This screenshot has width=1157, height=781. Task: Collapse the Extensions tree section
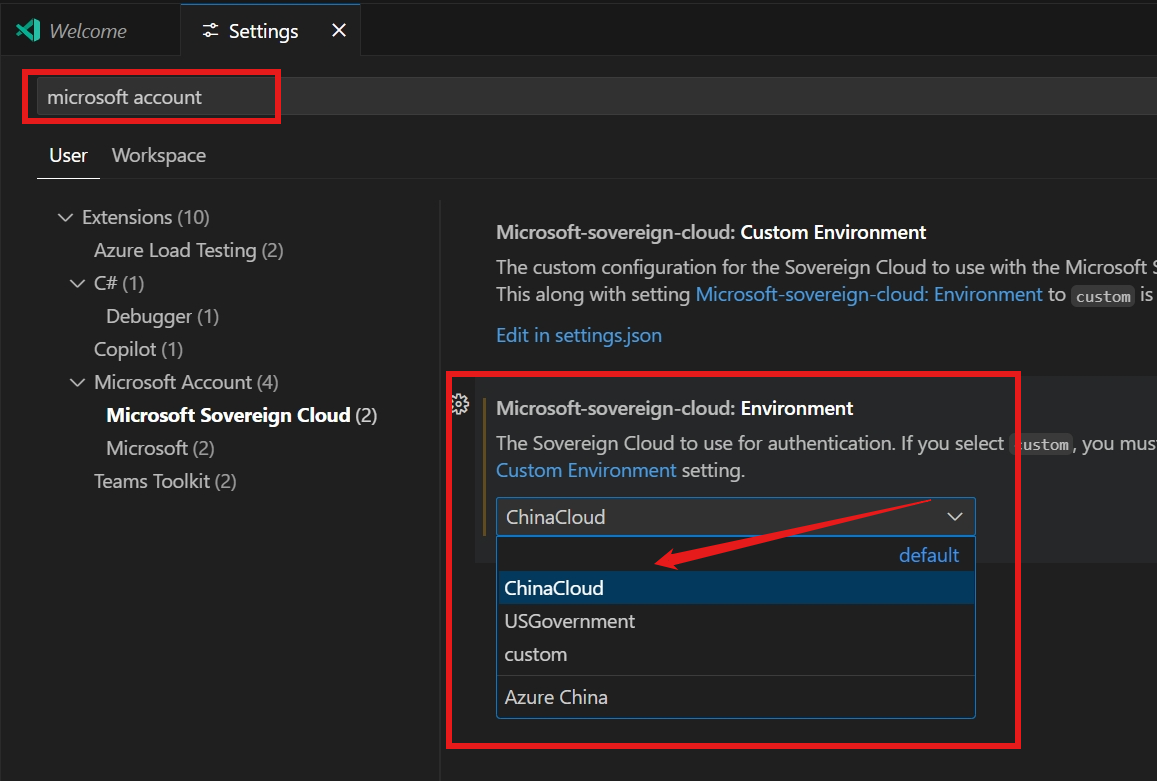(66, 217)
